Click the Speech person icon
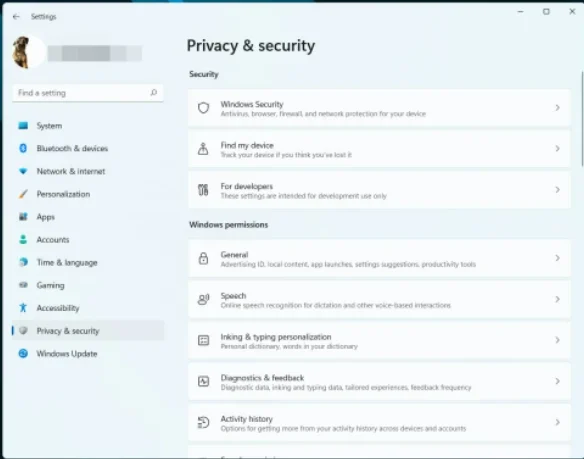The image size is (584, 459). point(203,299)
